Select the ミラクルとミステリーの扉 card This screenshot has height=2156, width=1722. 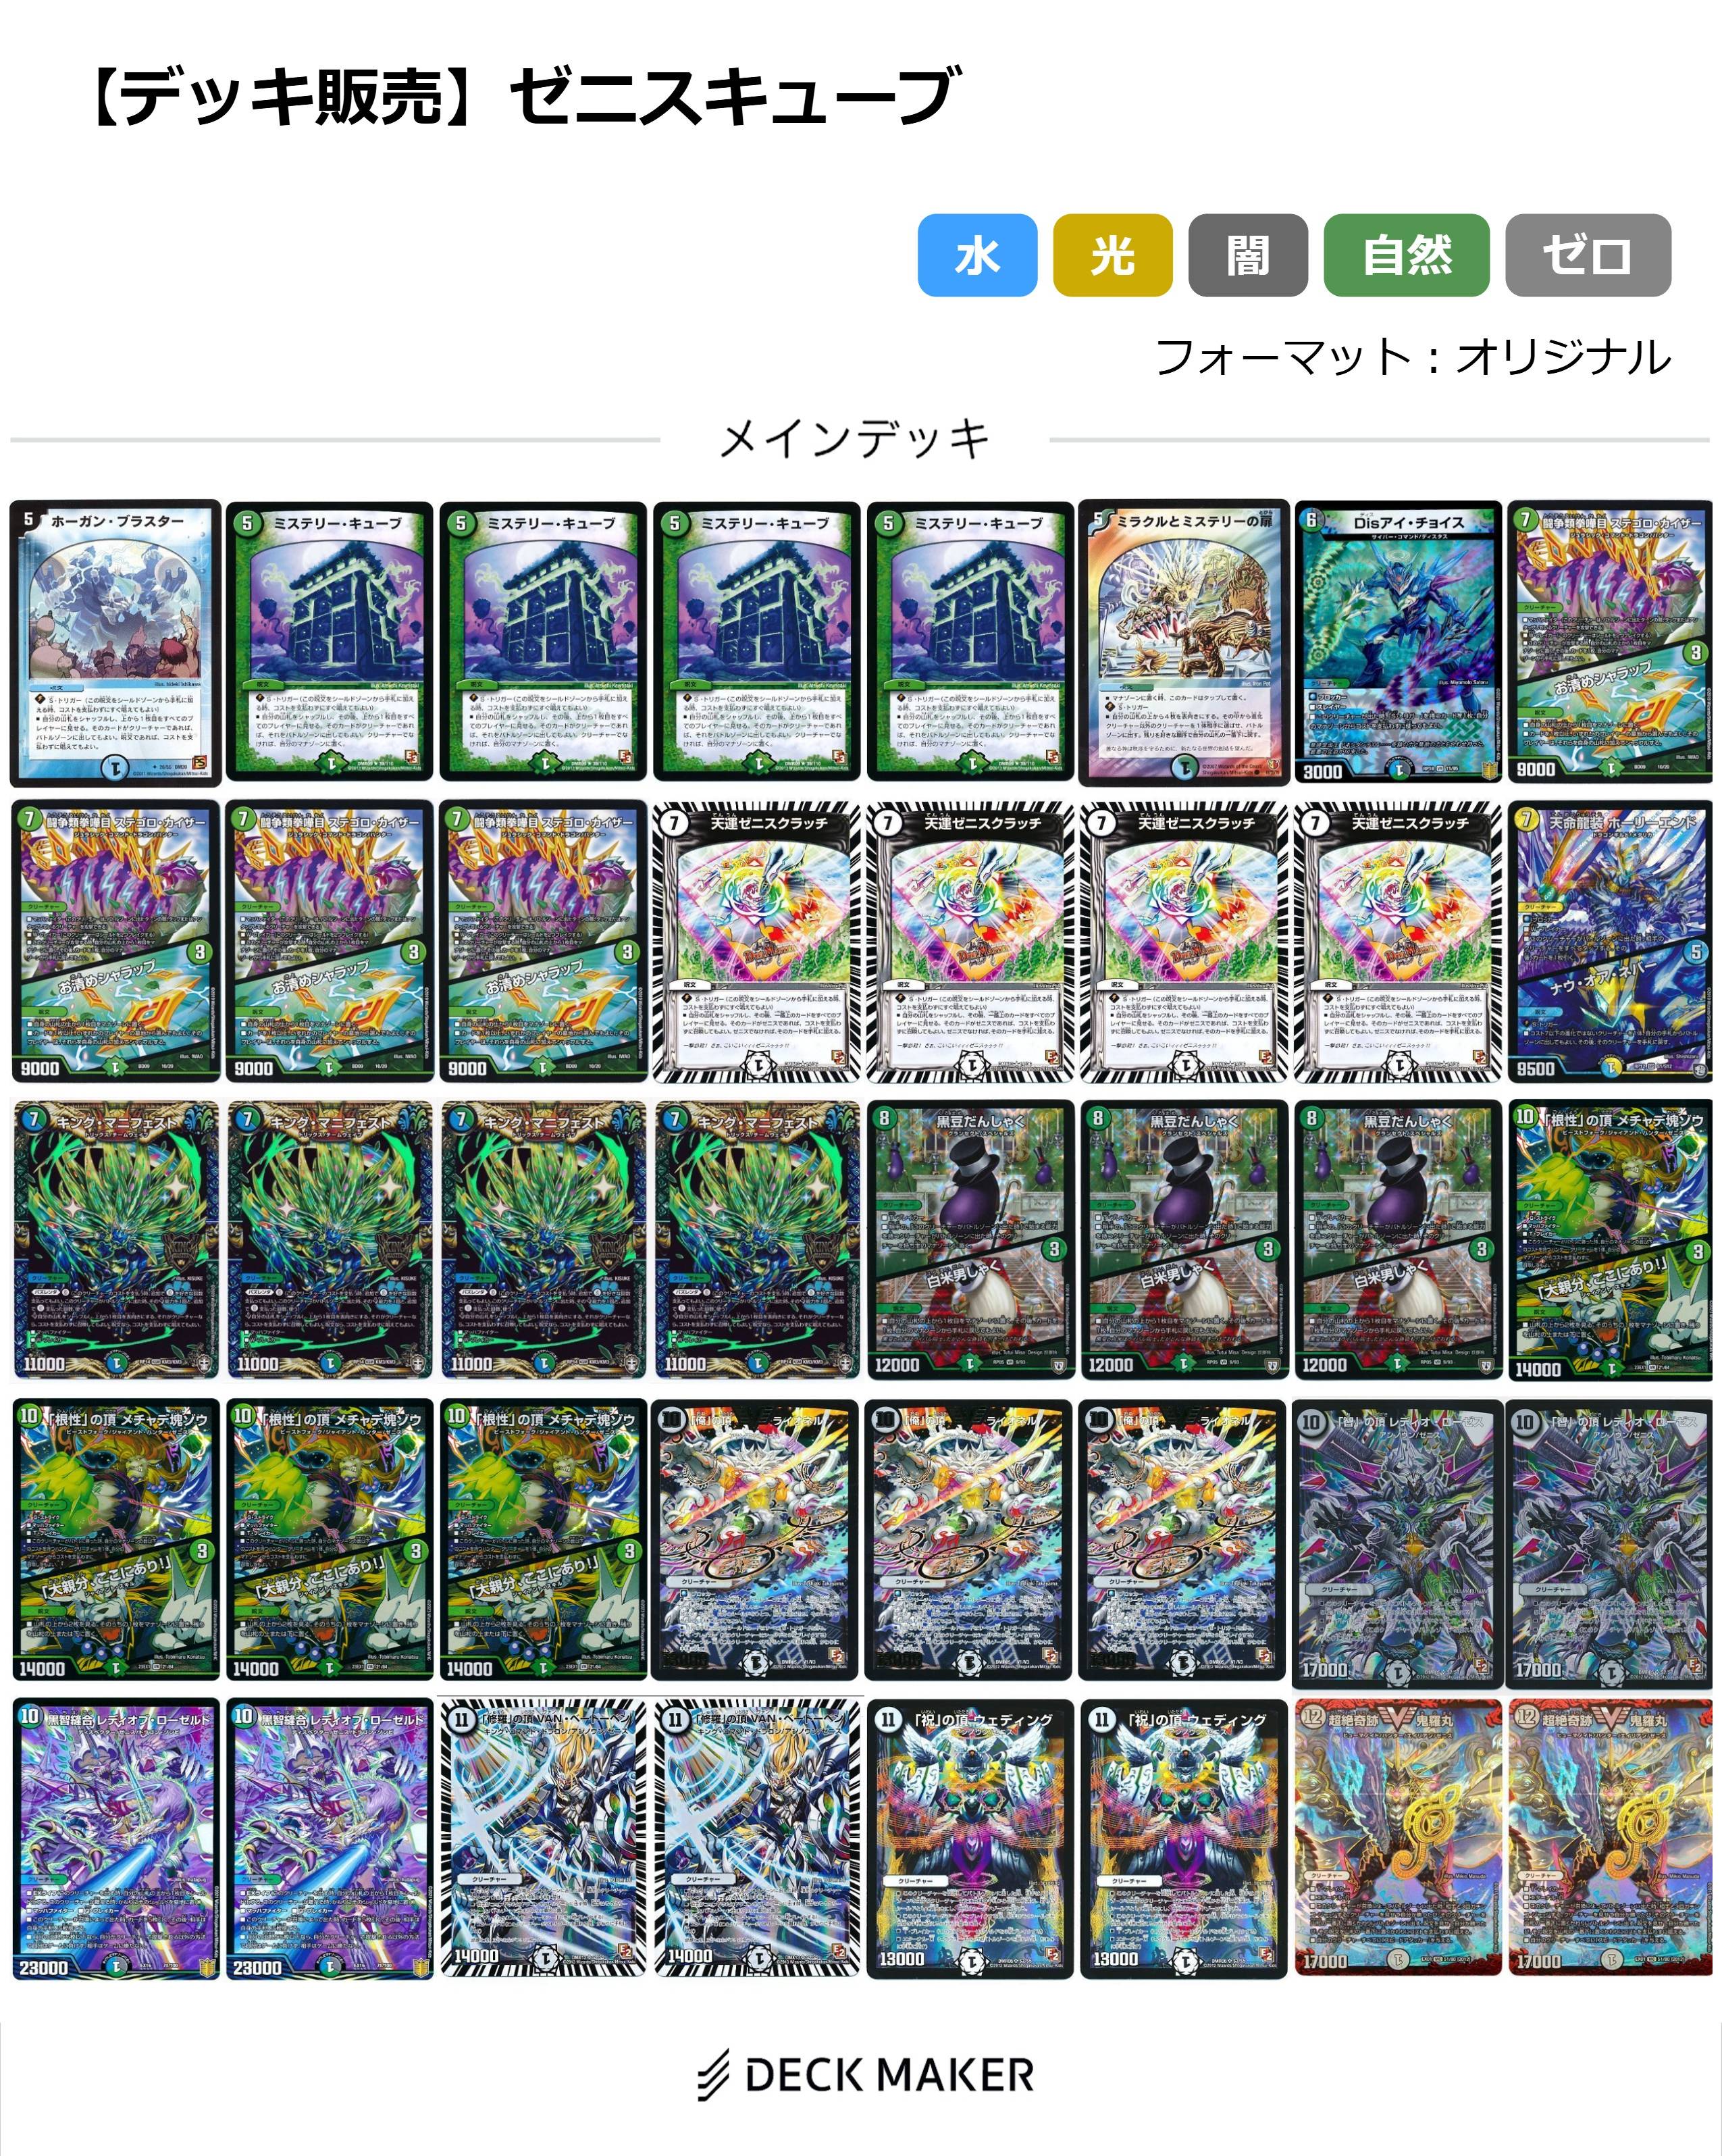point(1184,643)
